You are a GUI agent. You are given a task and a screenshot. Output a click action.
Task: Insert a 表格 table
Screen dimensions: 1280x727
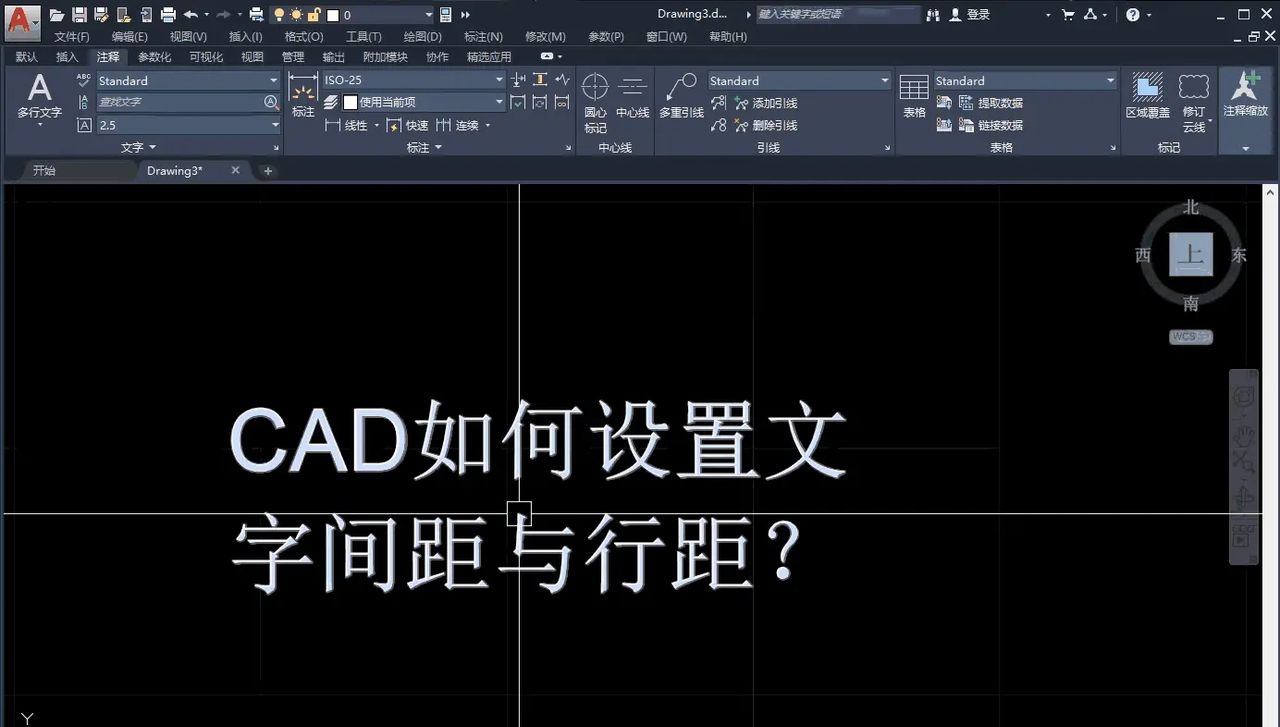[x=913, y=97]
